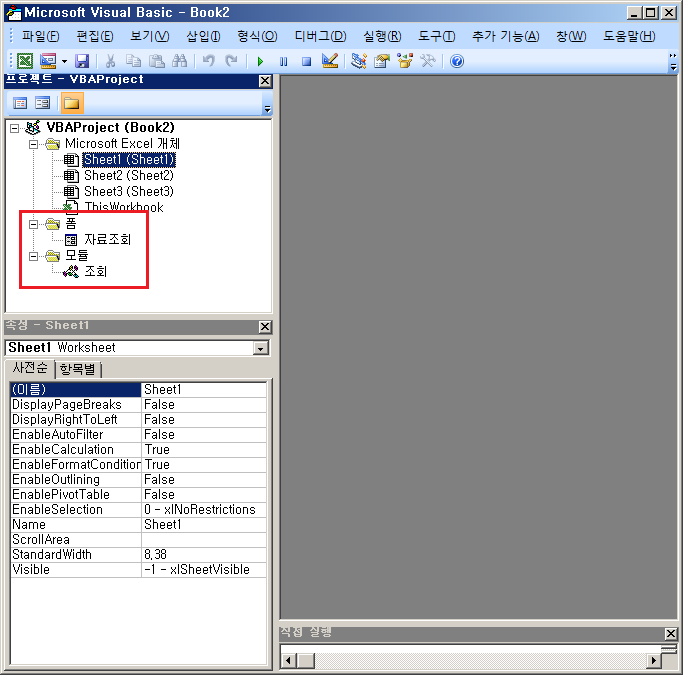
Task: Click View Code icon in project panel
Action: point(20,103)
